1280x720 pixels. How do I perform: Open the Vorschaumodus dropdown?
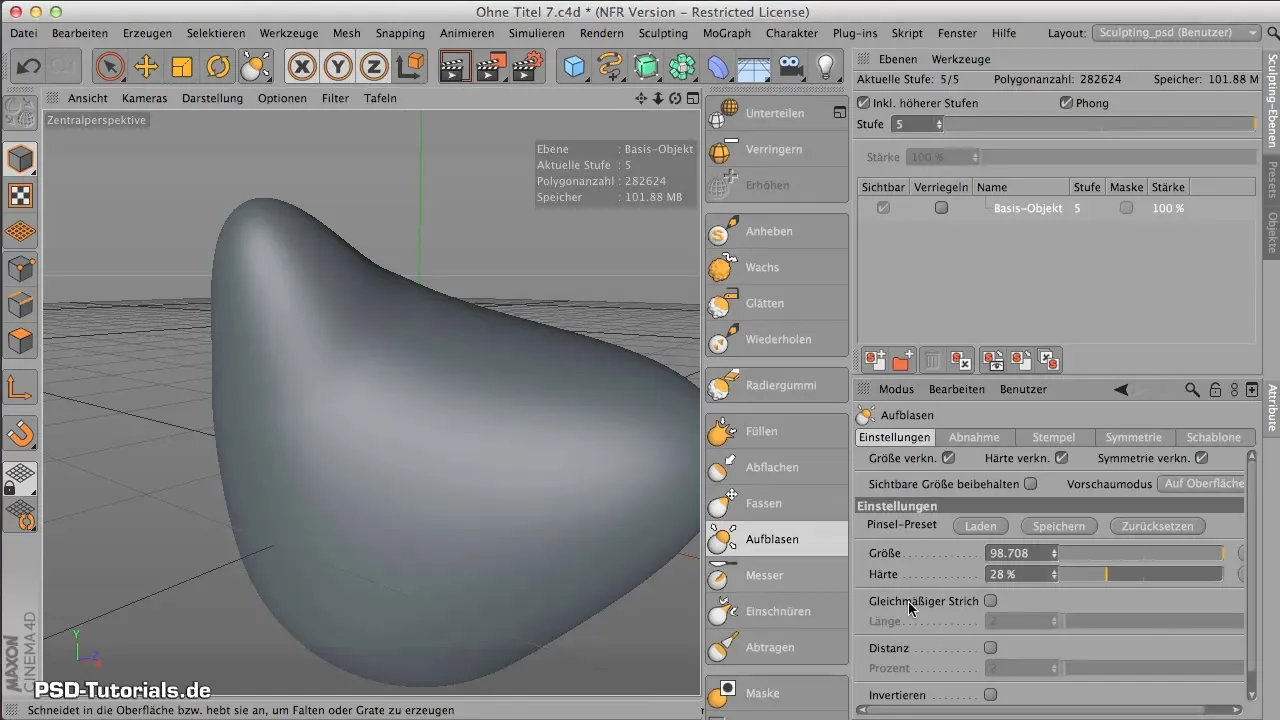[x=1201, y=483]
